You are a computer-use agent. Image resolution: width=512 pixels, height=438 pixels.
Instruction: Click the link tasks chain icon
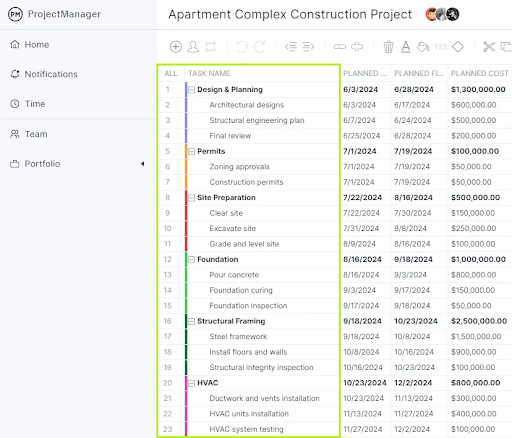[340, 47]
